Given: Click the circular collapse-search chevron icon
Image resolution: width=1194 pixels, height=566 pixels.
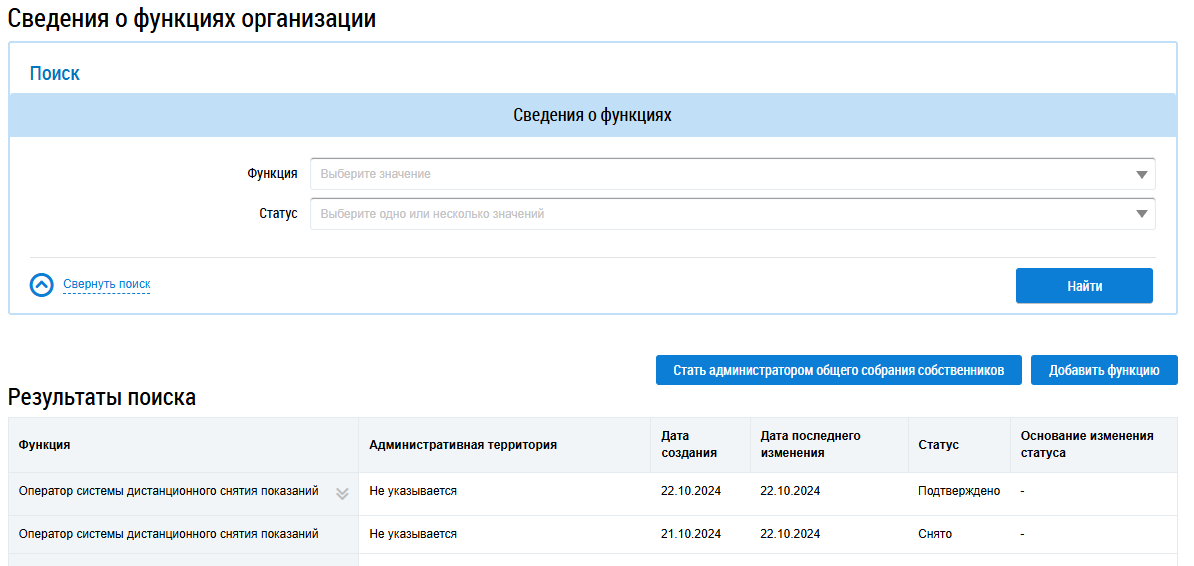Looking at the screenshot, I should 41,285.
